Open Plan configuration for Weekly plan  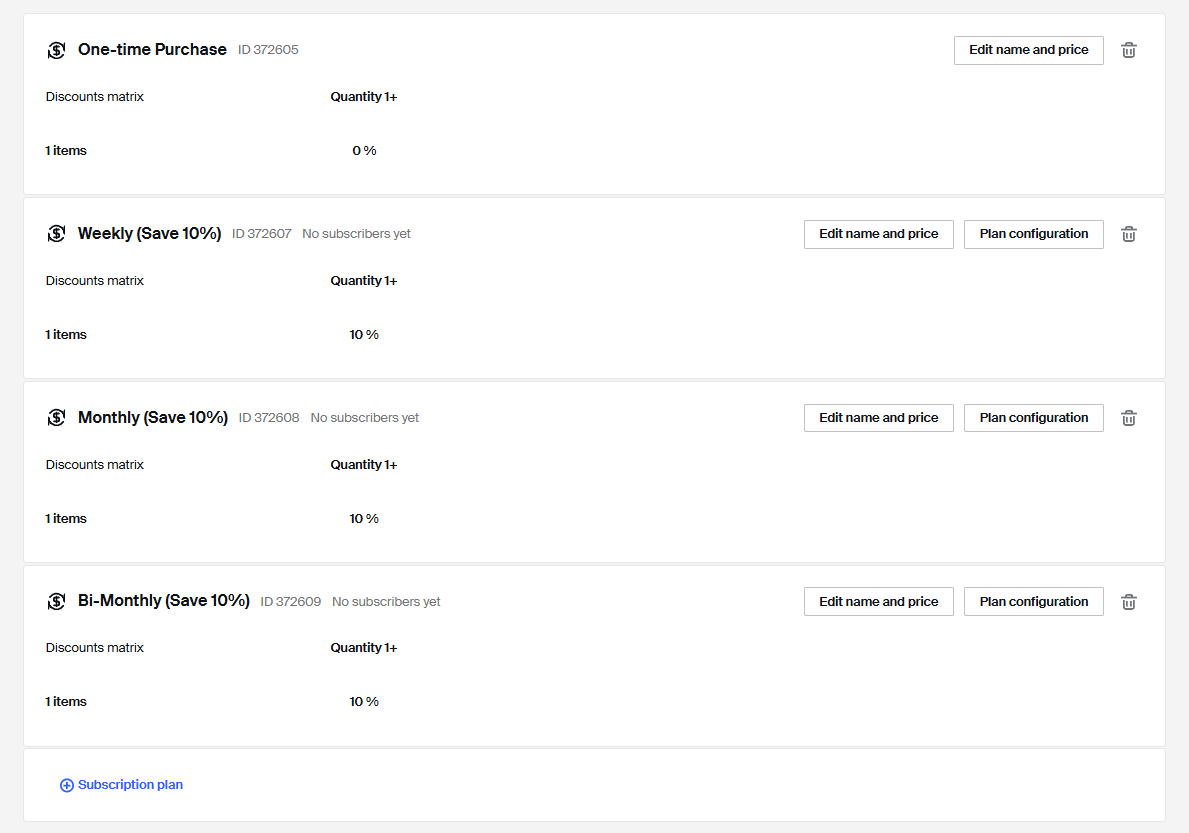point(1033,234)
